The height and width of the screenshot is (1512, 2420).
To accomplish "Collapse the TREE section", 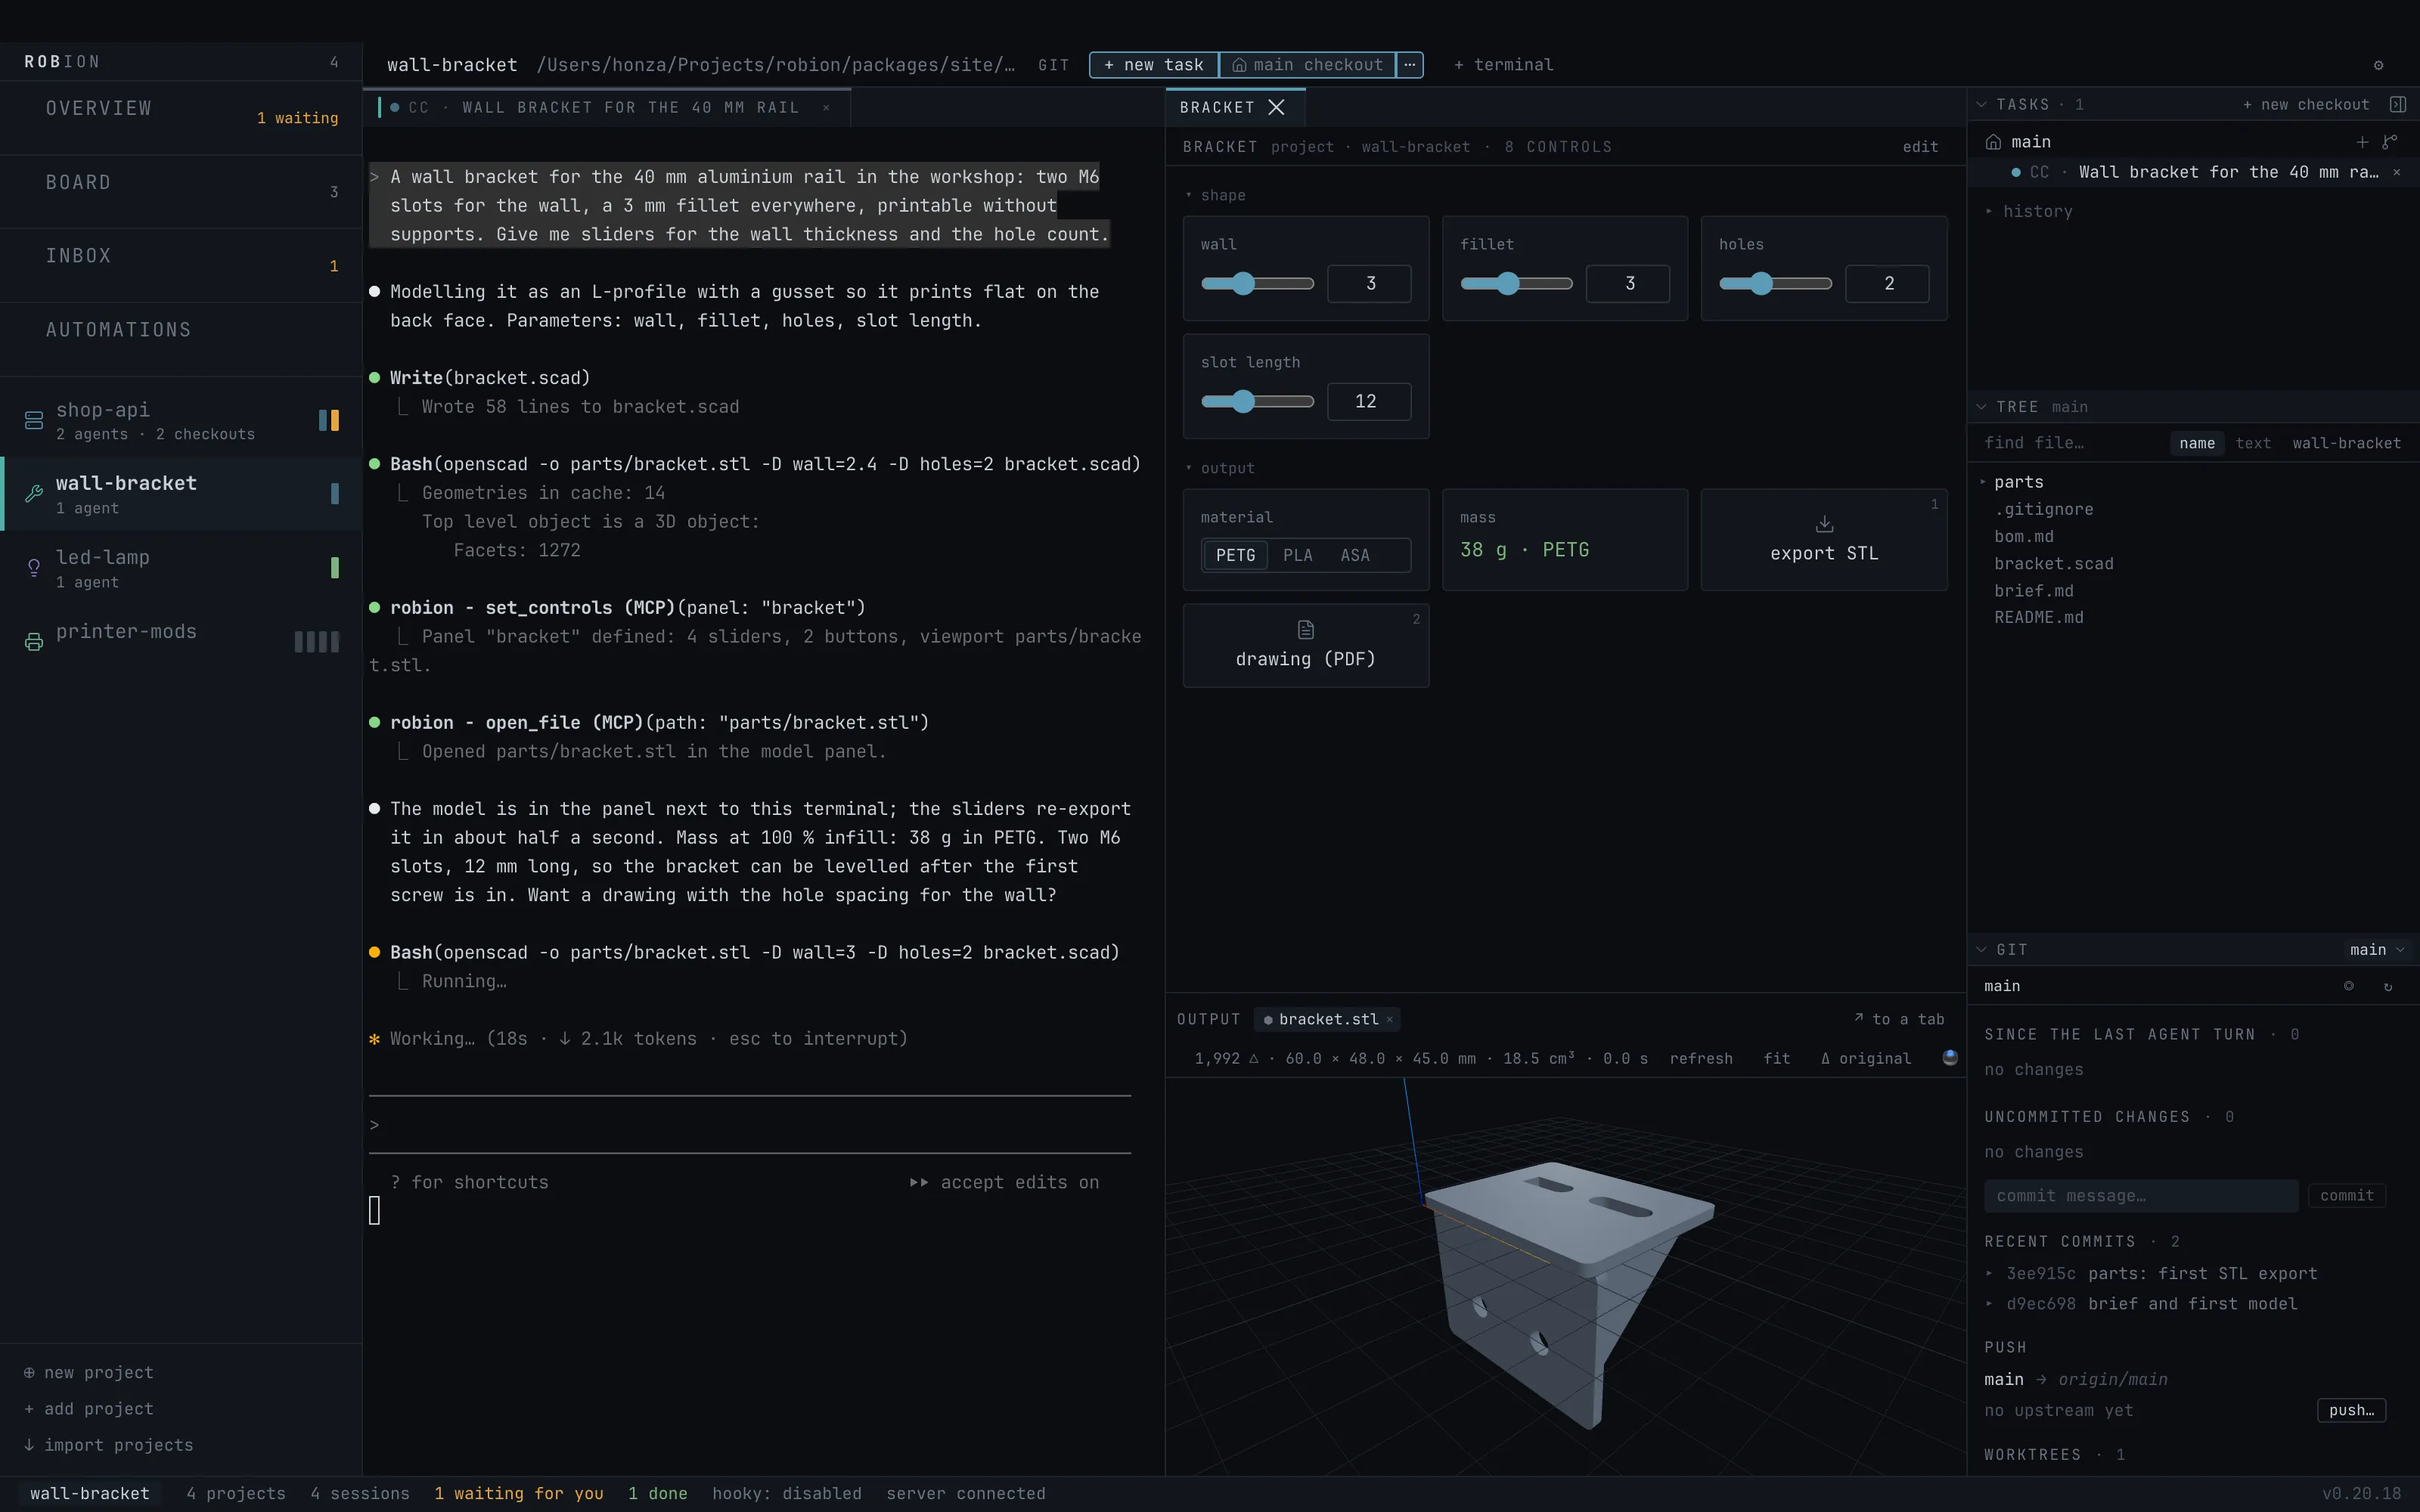I will pyautogui.click(x=1981, y=407).
